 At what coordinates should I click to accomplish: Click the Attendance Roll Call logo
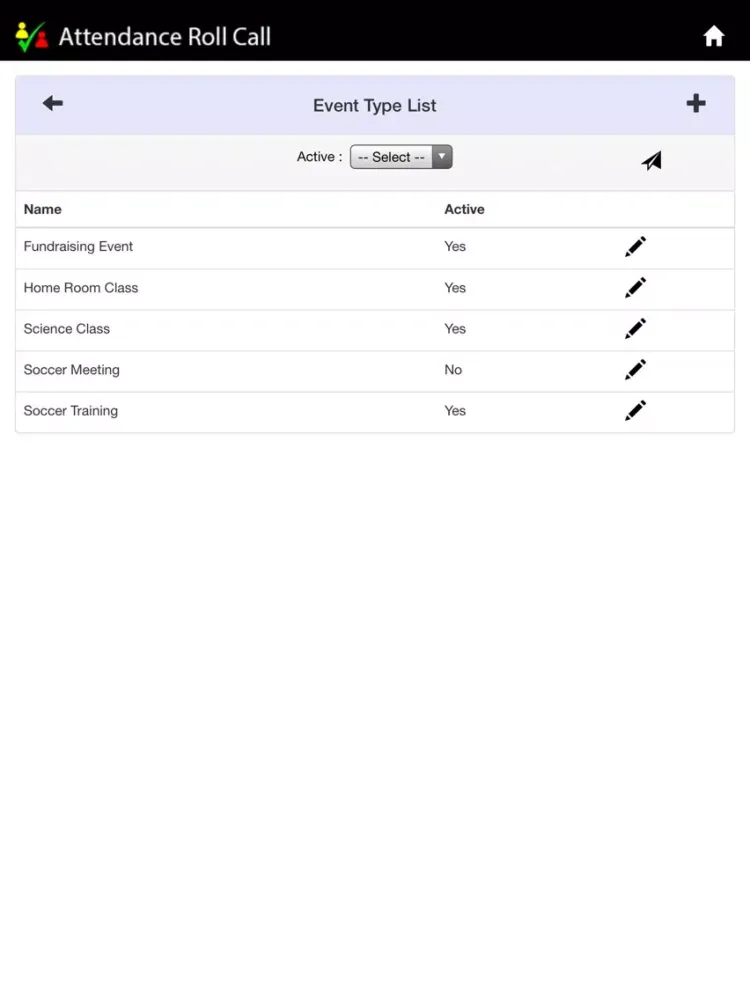coord(31,37)
